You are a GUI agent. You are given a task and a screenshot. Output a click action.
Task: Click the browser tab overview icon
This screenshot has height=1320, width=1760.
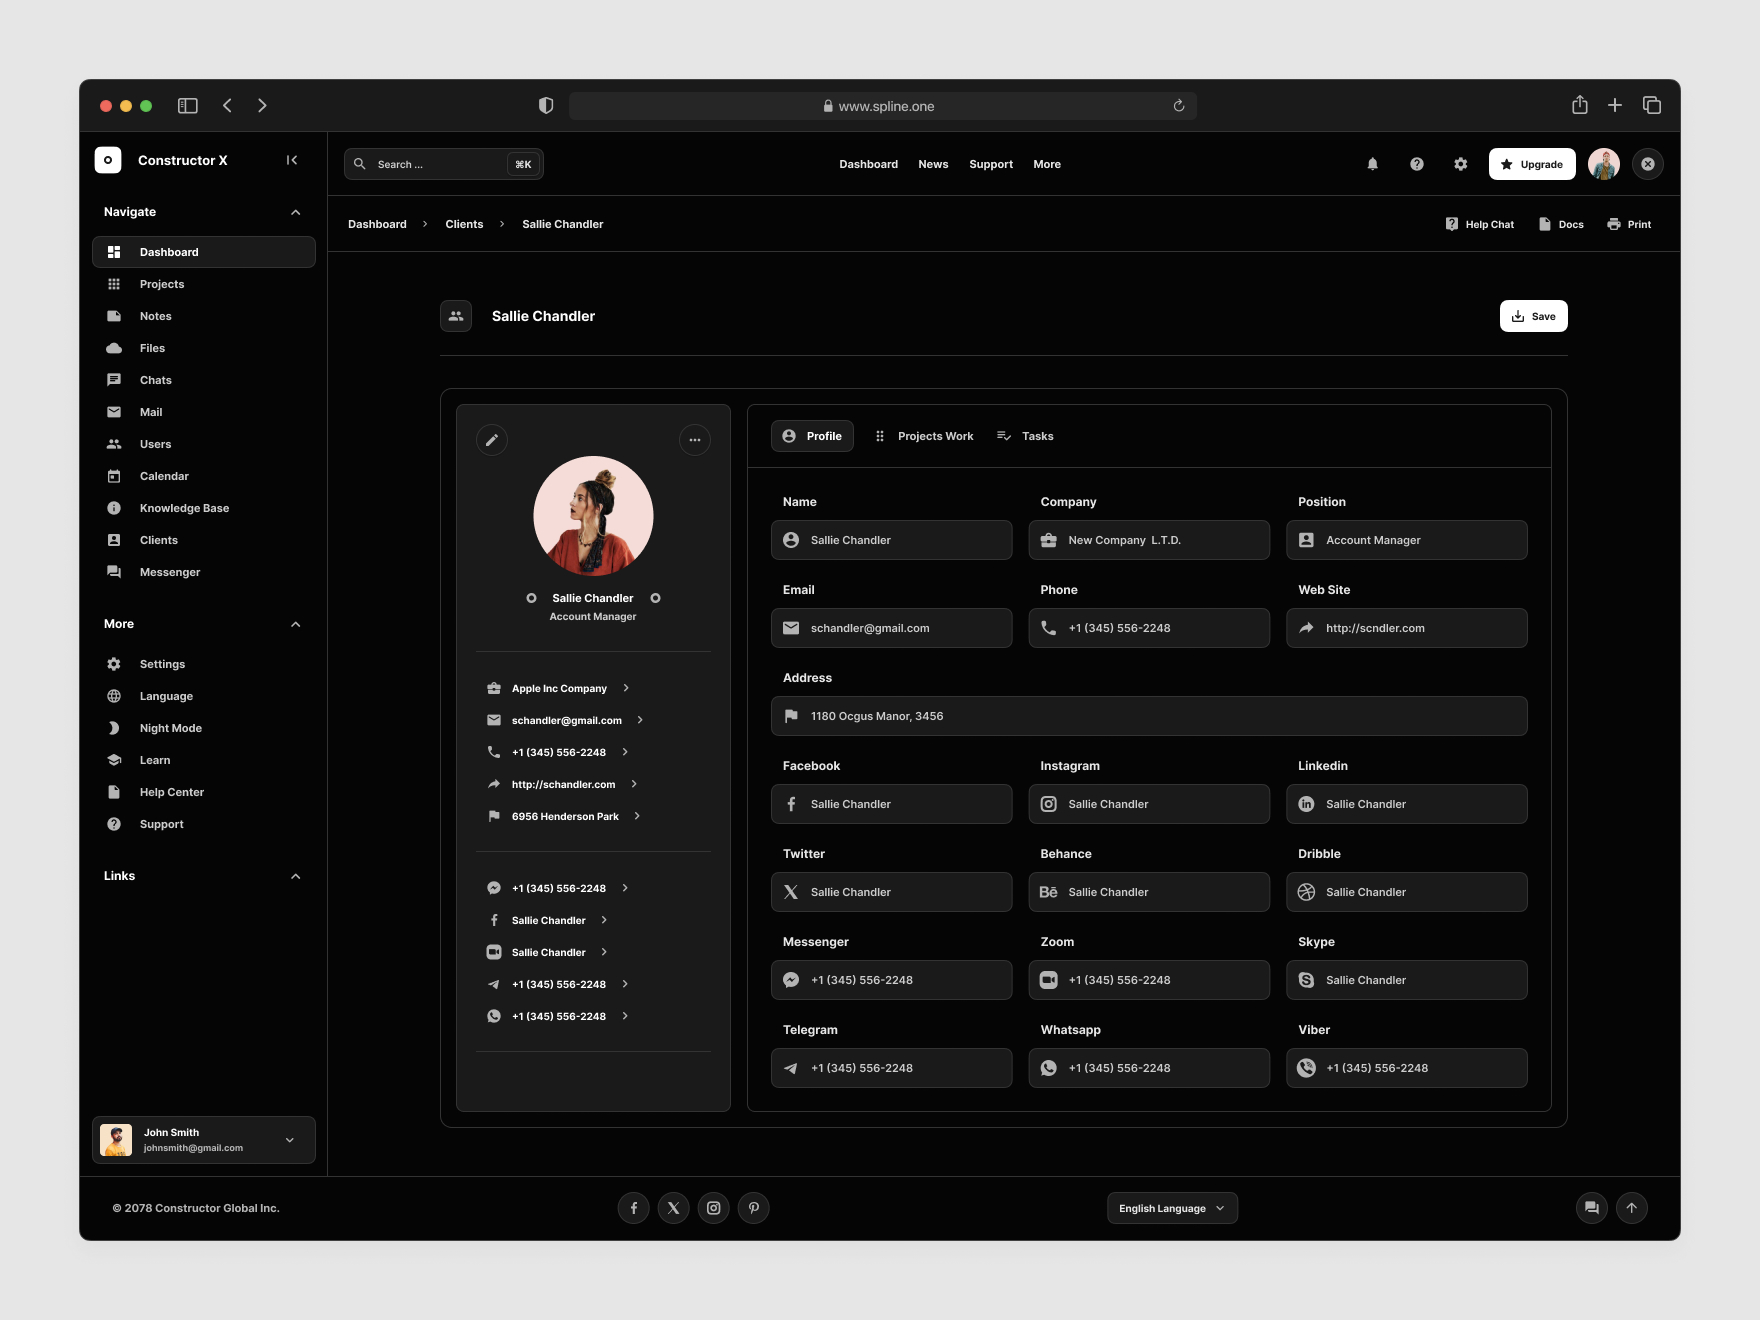[x=1652, y=105]
